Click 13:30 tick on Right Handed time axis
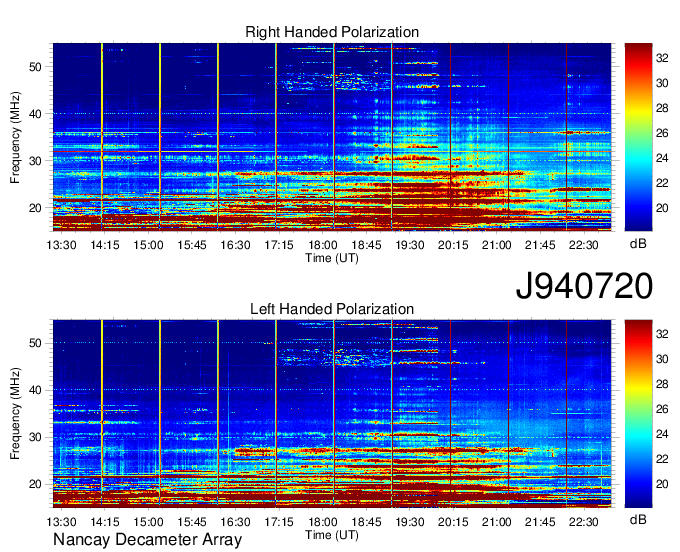This screenshot has width=680, height=552. [61, 245]
